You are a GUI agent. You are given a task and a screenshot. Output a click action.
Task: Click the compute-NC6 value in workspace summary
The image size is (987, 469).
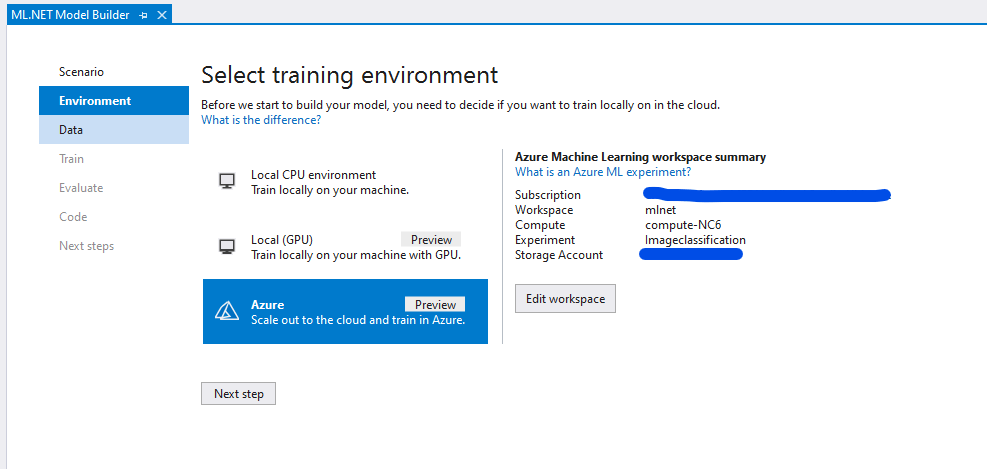(x=683, y=225)
